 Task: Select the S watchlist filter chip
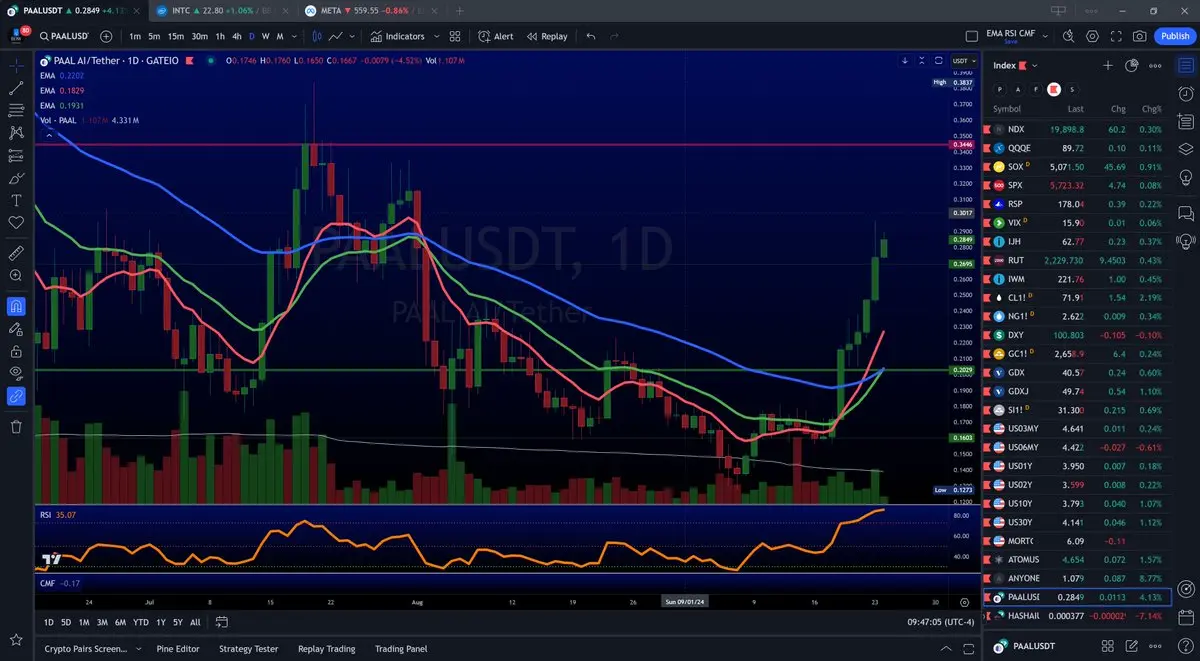click(x=1072, y=89)
